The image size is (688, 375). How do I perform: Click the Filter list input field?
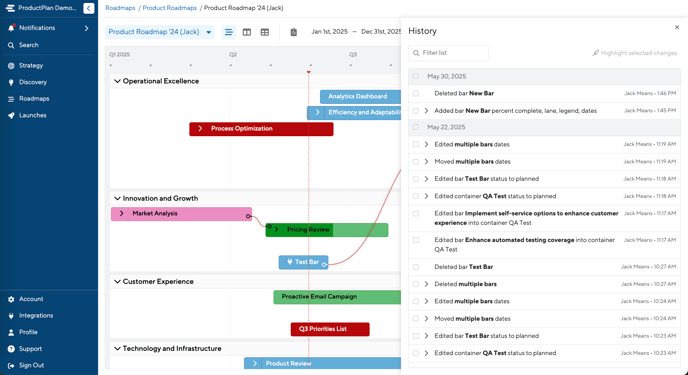[x=448, y=53]
